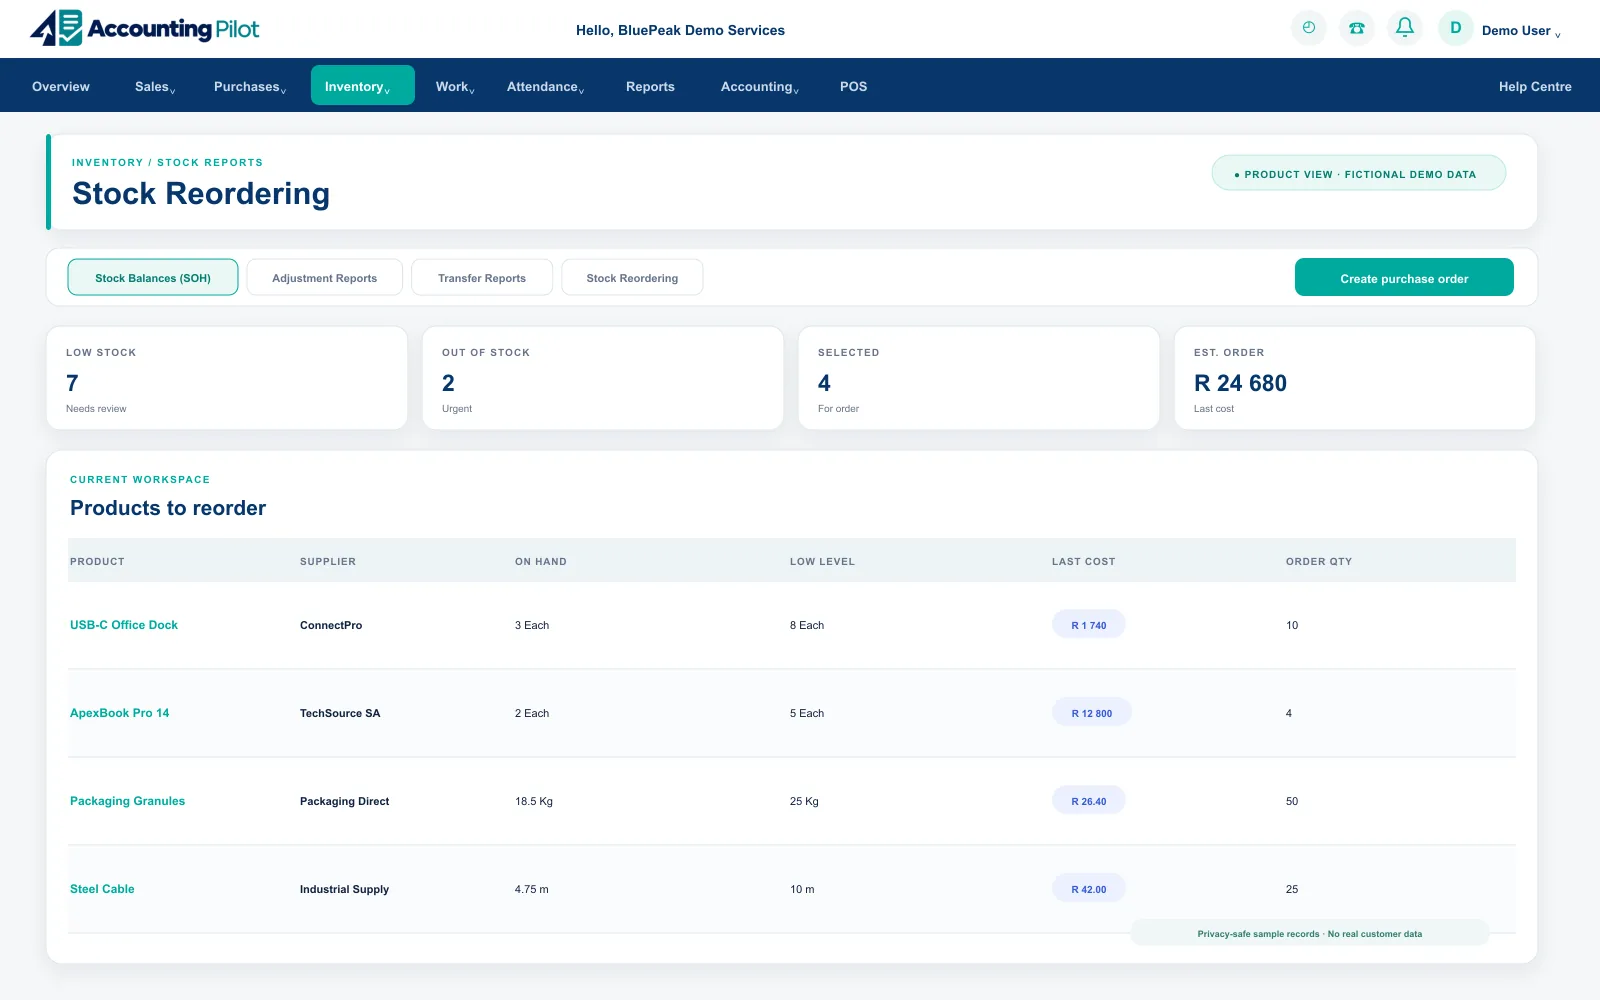Image resolution: width=1600 pixels, height=1000 pixels.
Task: Click Create purchase order button
Action: (x=1404, y=277)
